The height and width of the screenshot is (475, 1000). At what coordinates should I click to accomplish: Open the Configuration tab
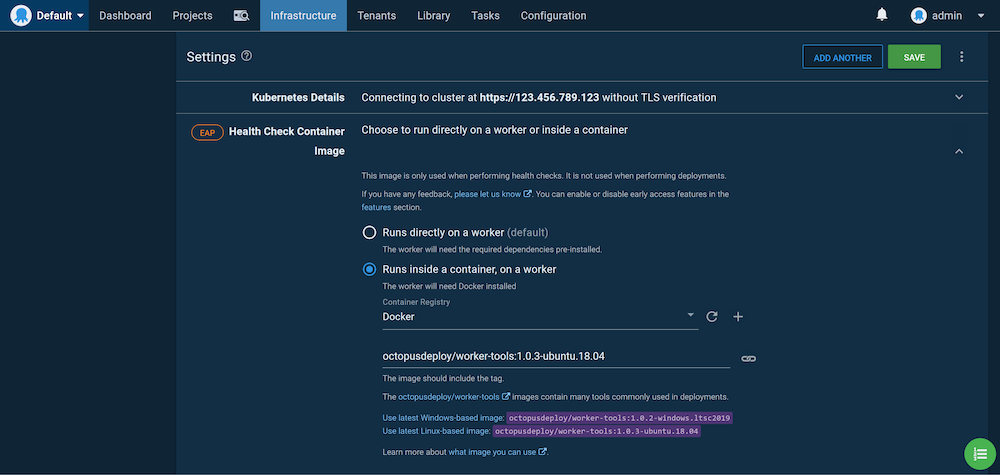coord(554,16)
